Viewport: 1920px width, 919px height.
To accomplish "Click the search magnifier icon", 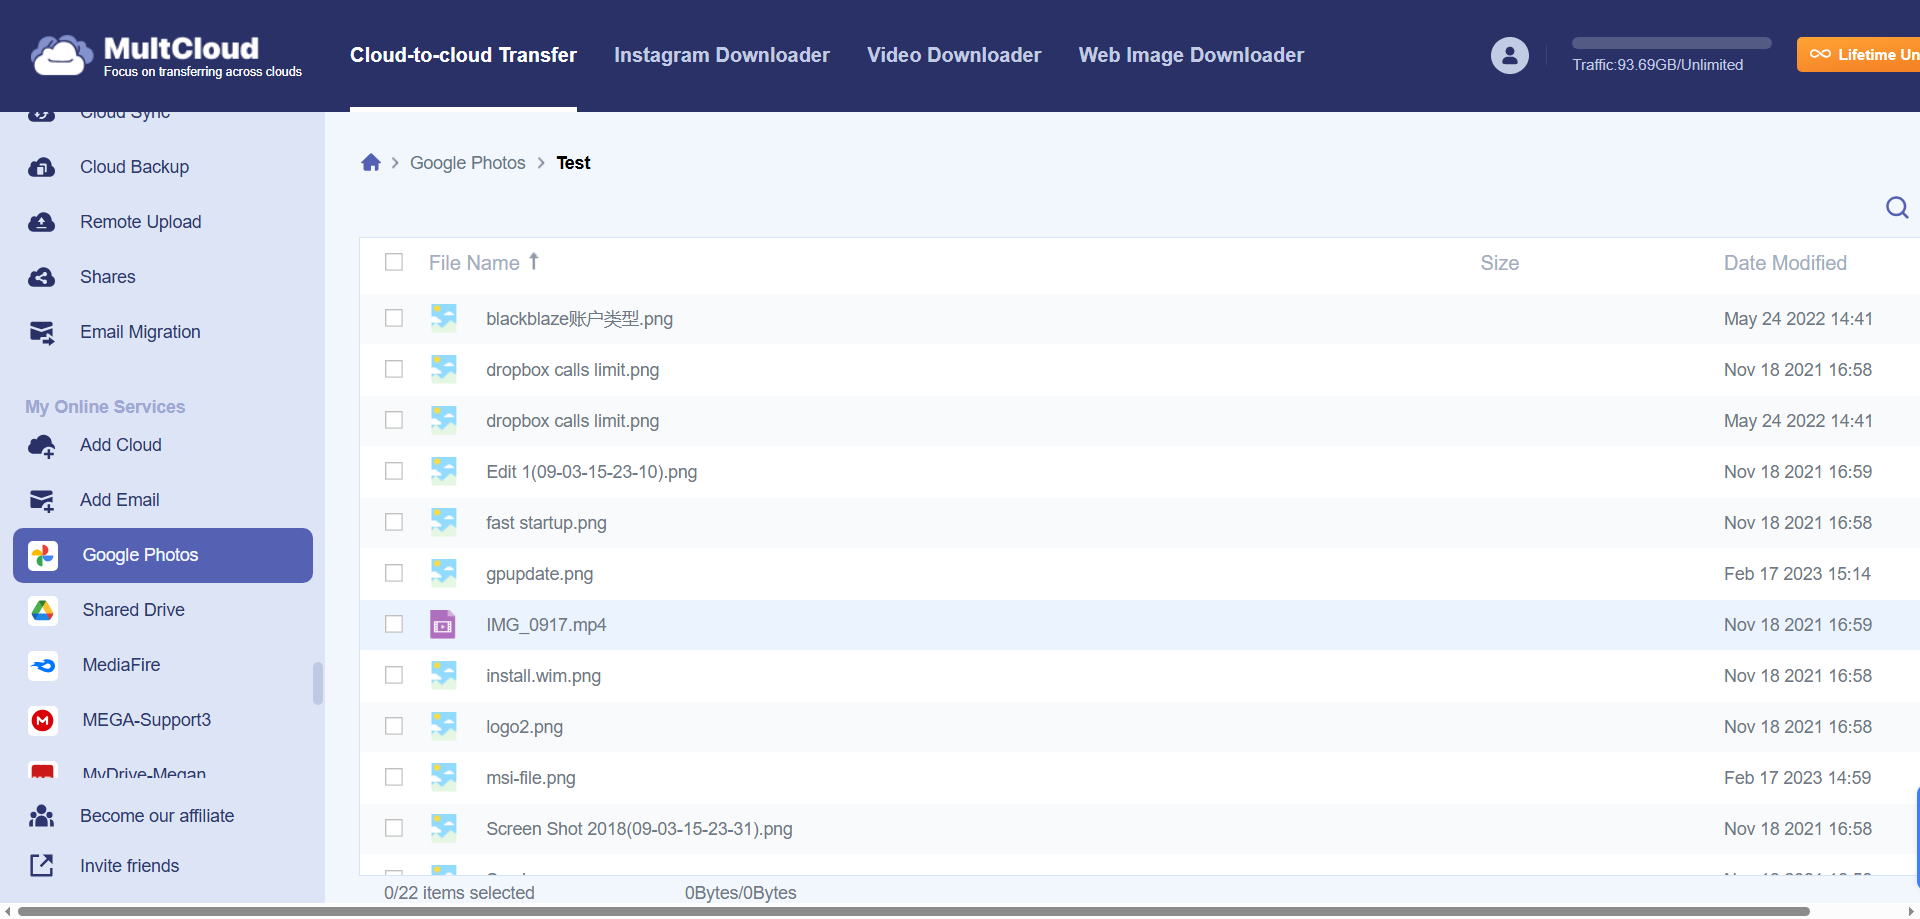I will 1897,208.
